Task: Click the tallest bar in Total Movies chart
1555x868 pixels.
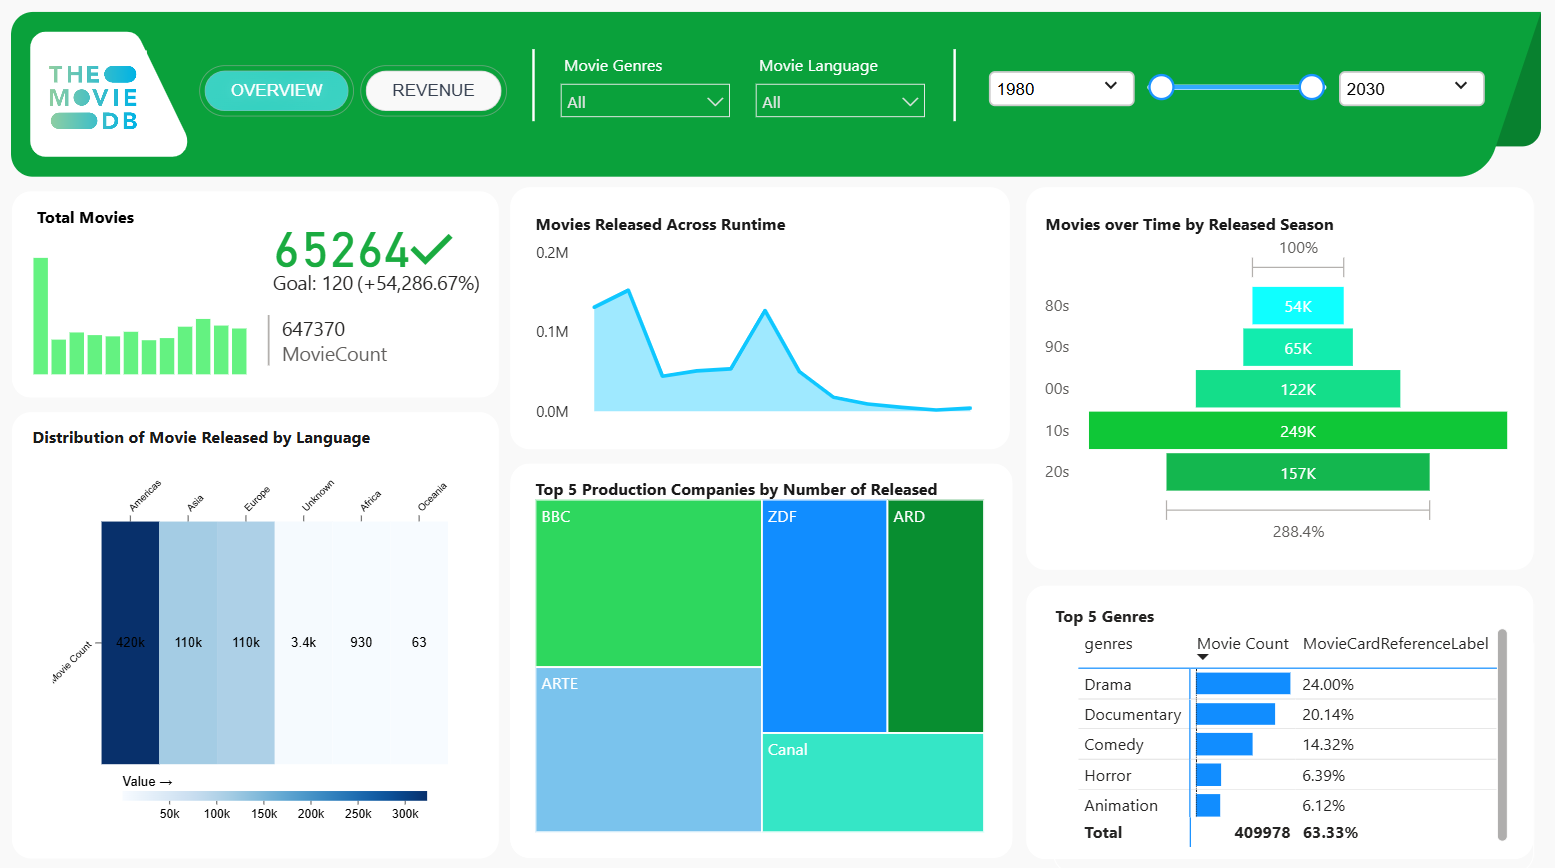Action: click(x=41, y=316)
